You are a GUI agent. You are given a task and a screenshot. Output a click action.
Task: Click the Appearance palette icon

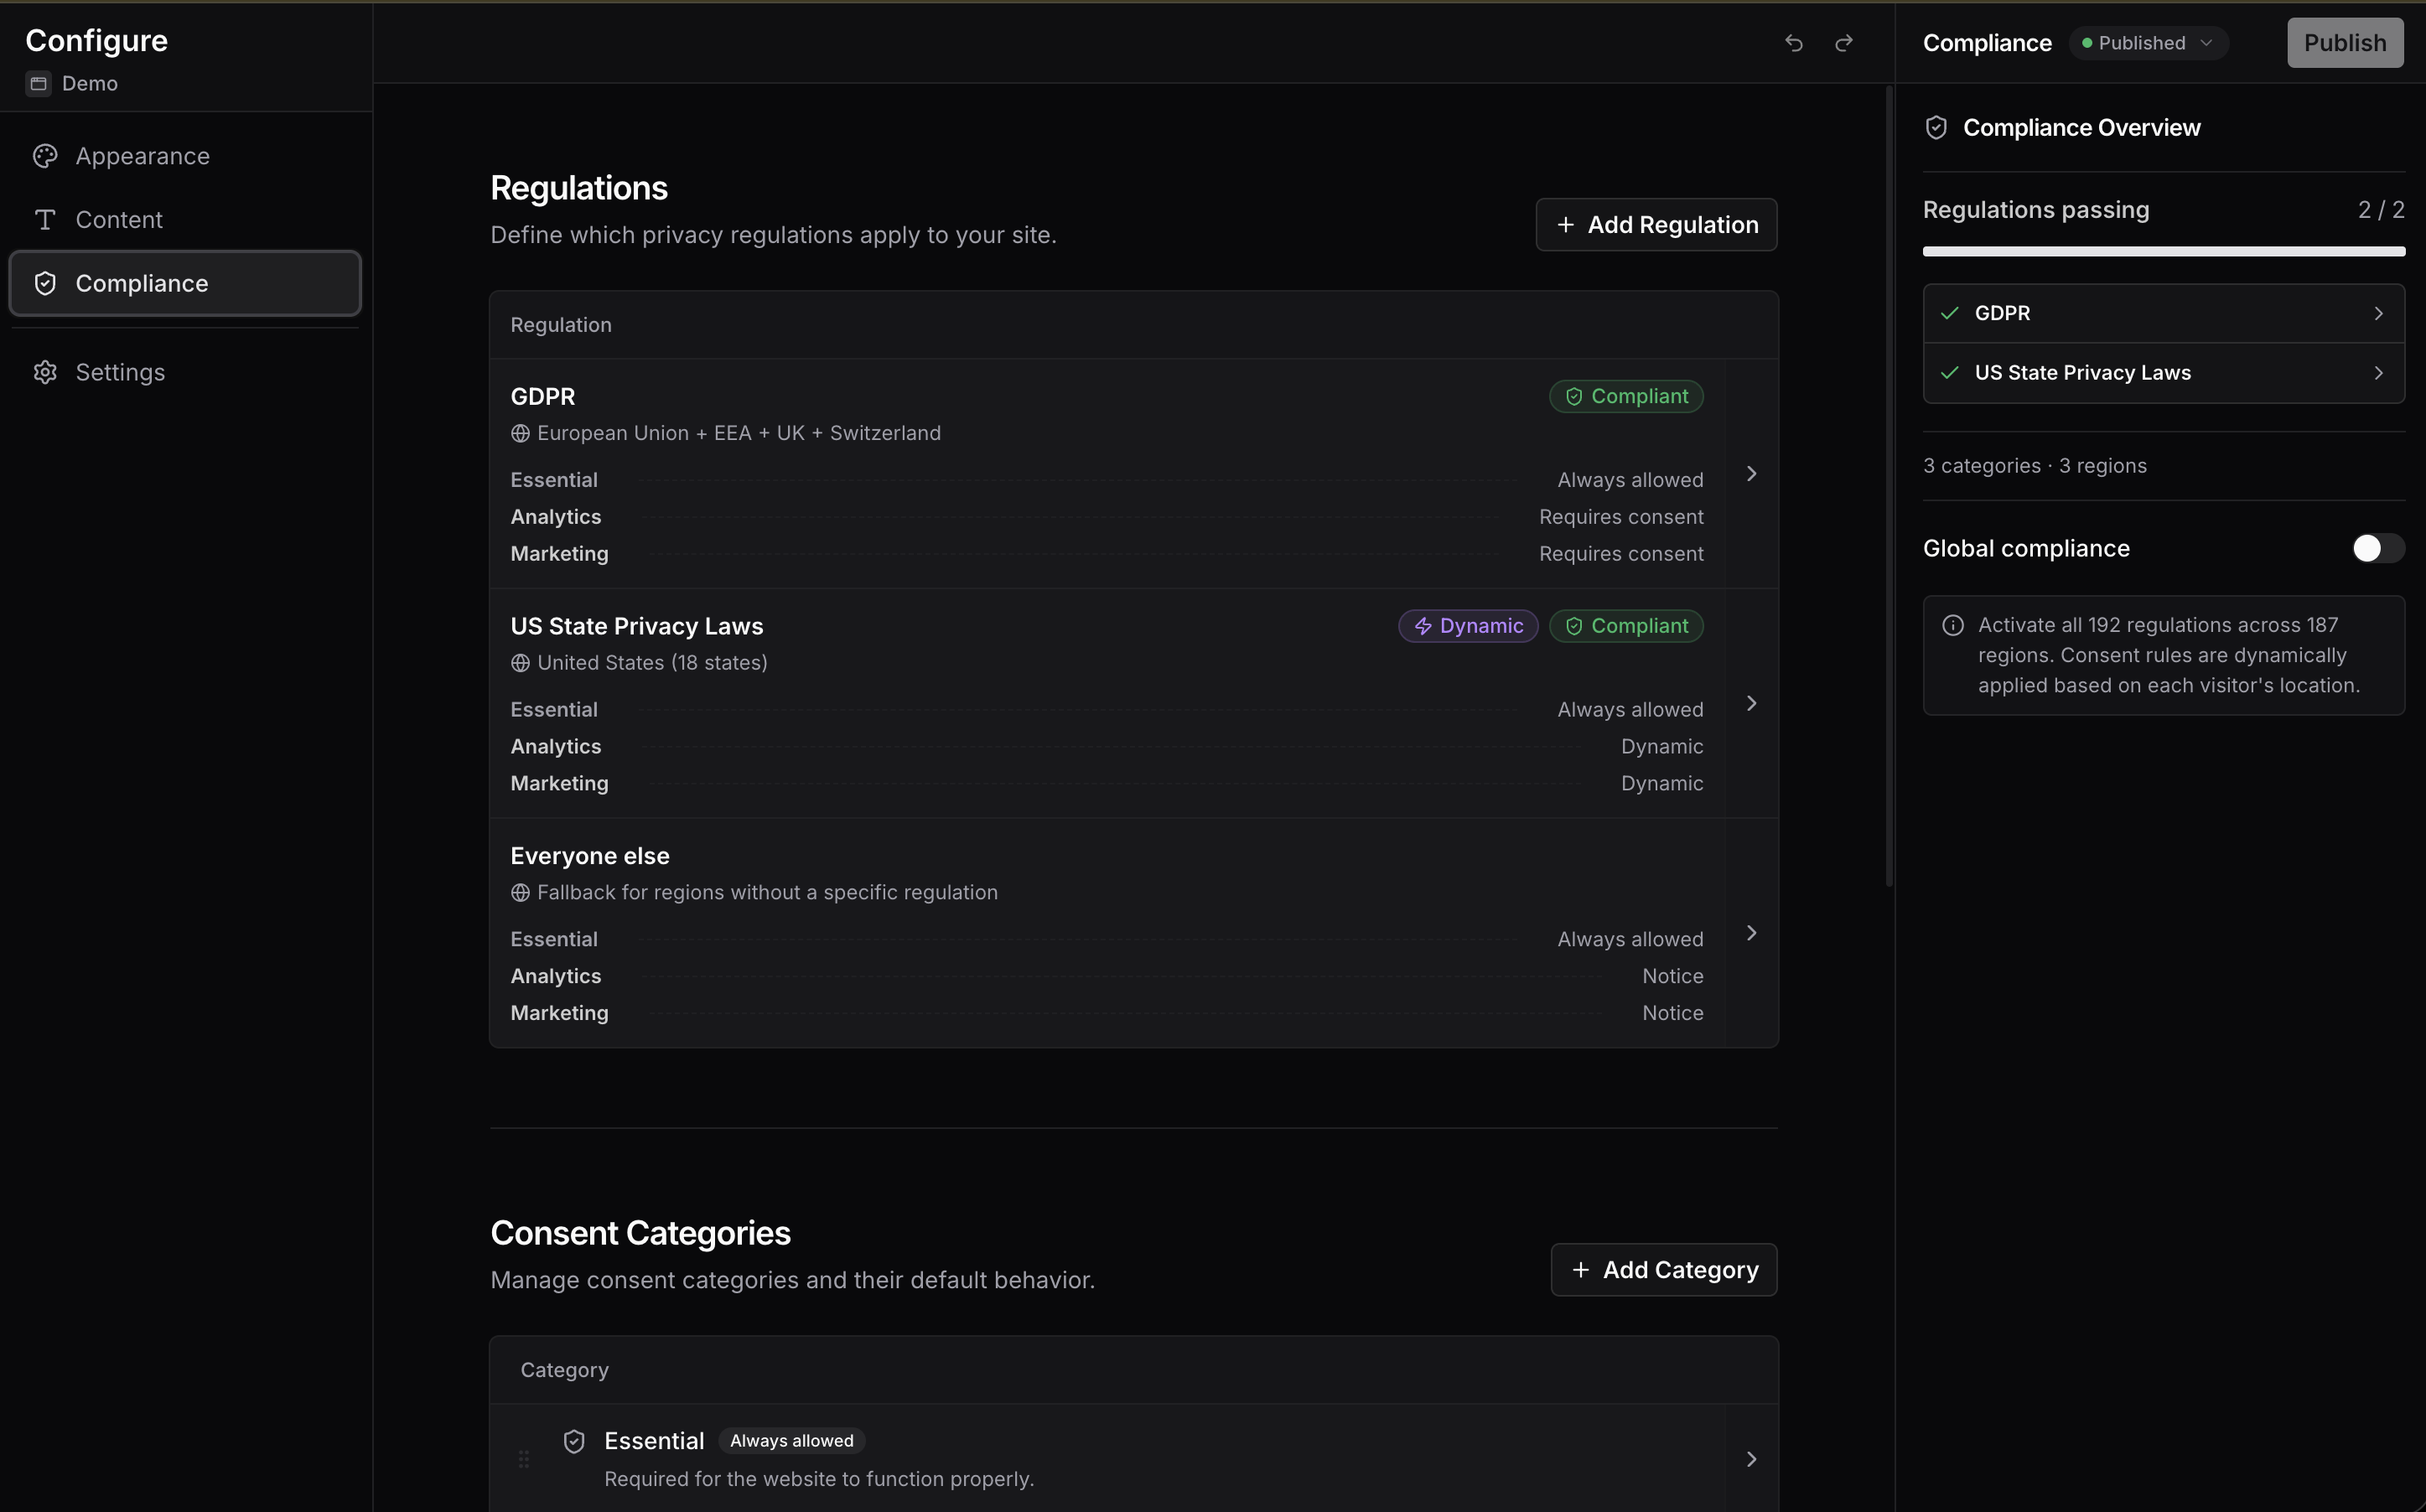click(x=45, y=156)
